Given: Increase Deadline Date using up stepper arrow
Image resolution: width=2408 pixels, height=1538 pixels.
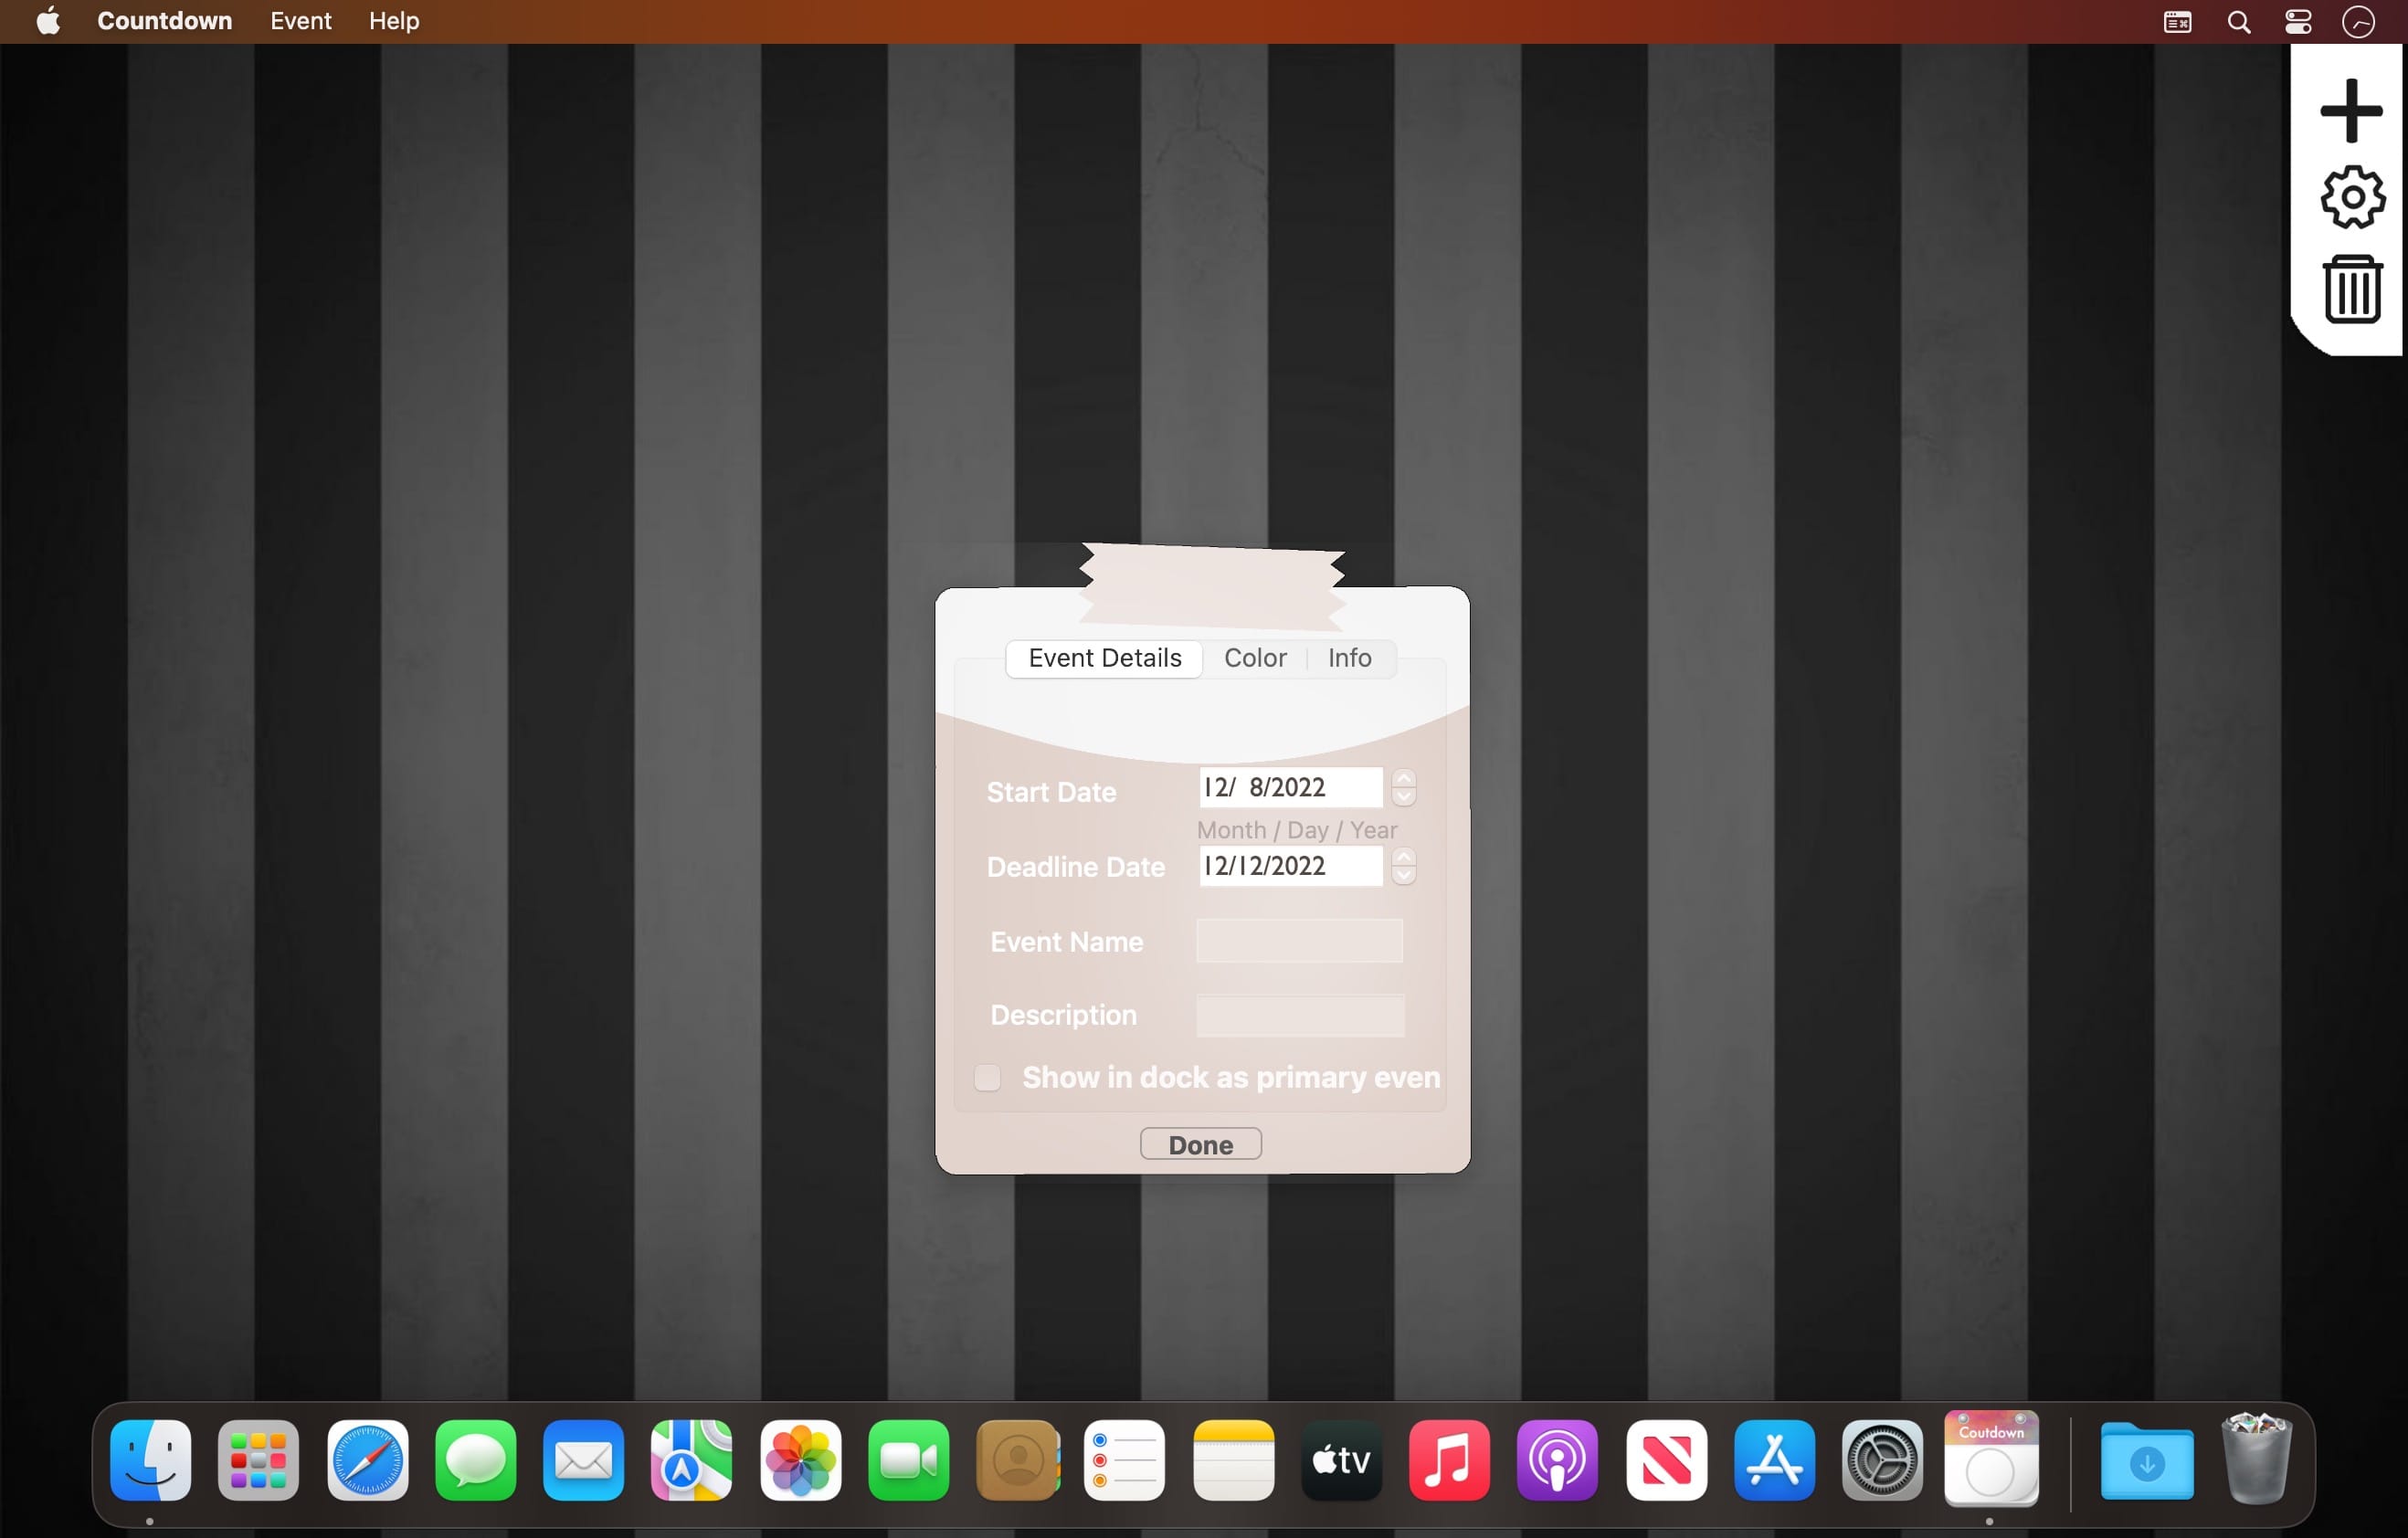Looking at the screenshot, I should tap(1403, 857).
